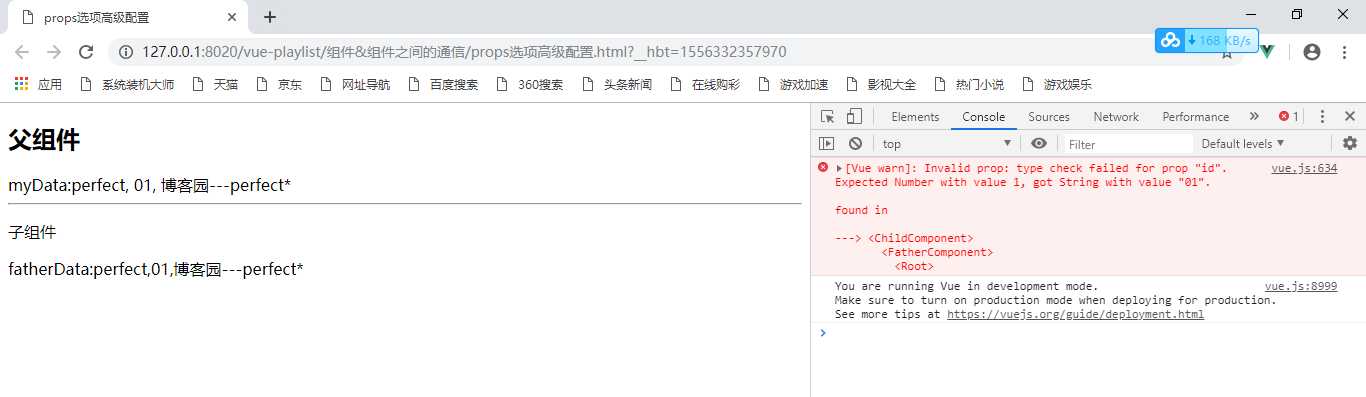This screenshot has height=397, width=1366.
Task: Open the 游戏加速 bookmark
Action: point(793,84)
